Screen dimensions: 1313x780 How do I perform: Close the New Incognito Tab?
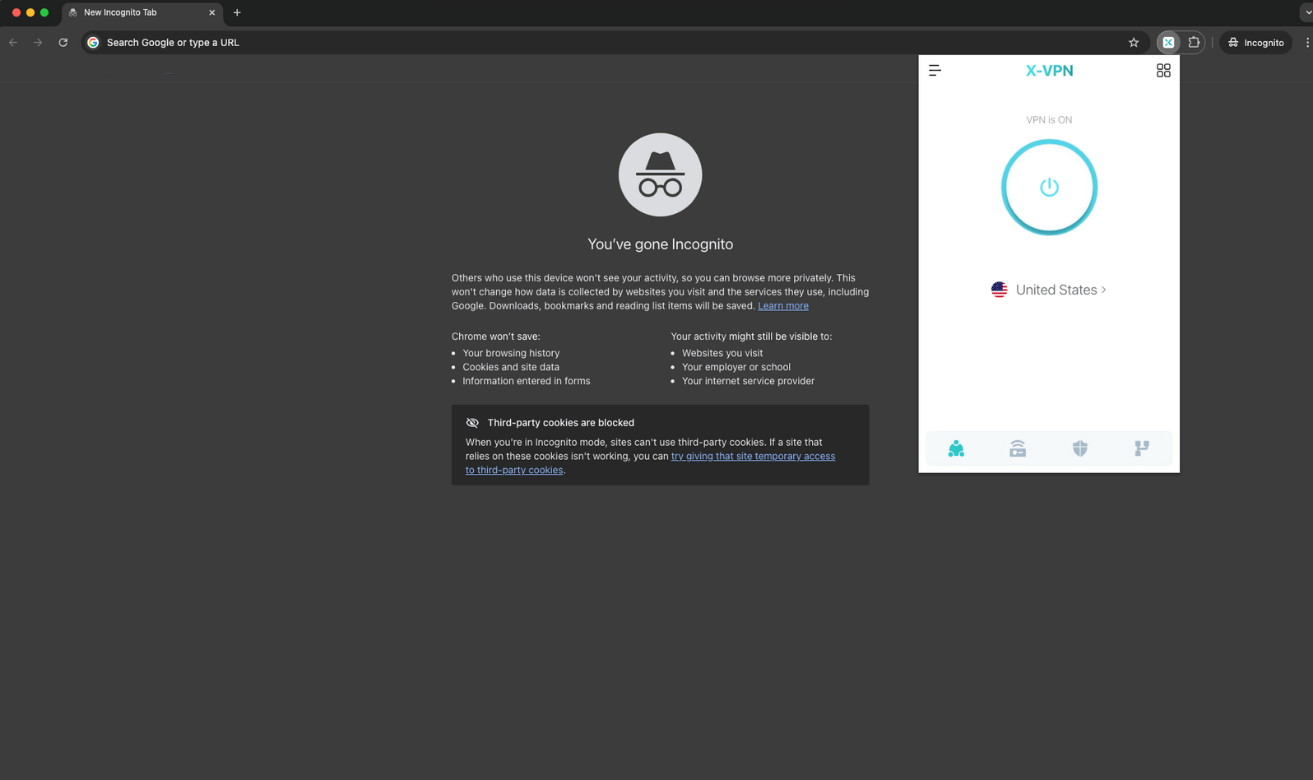pyautogui.click(x=212, y=13)
